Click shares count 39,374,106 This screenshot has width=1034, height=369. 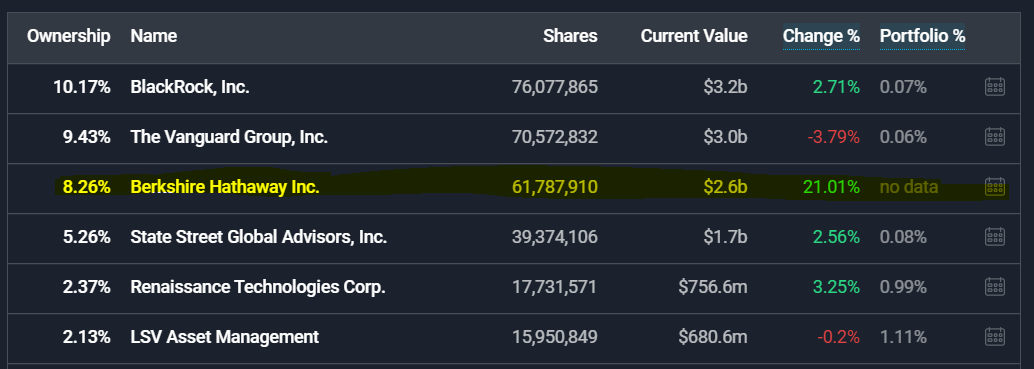[555, 237]
